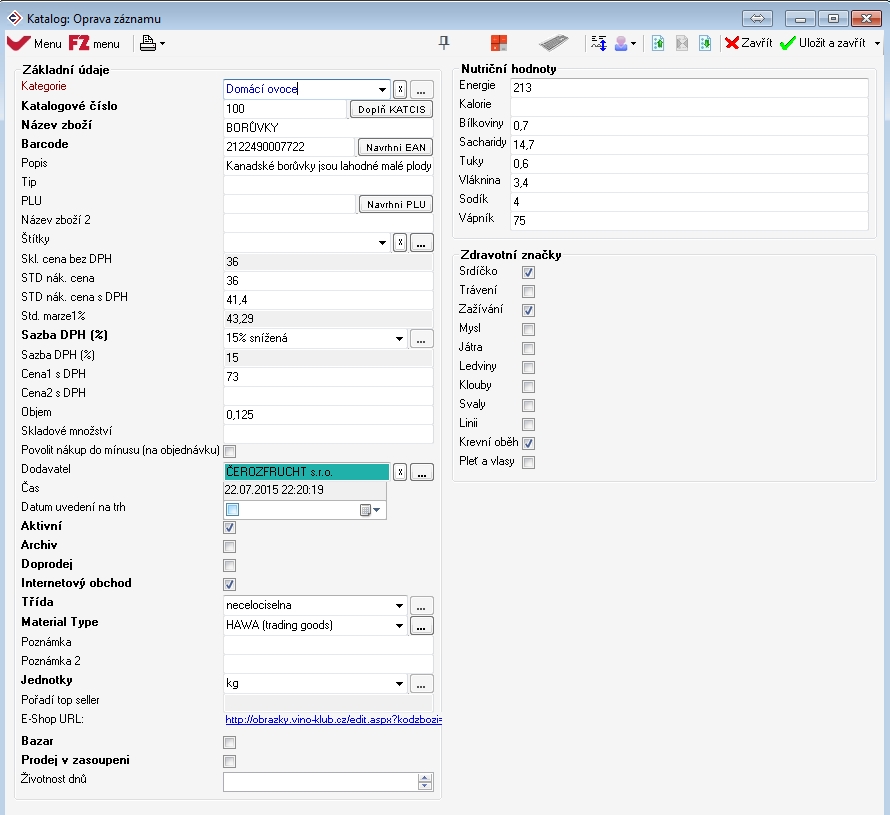Open the Štítky browse (...) button
This screenshot has width=890, height=815.
(421, 242)
